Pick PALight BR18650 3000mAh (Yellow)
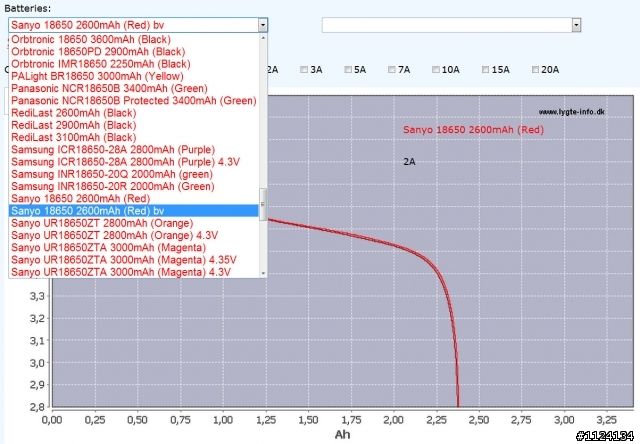 [x=133, y=76]
